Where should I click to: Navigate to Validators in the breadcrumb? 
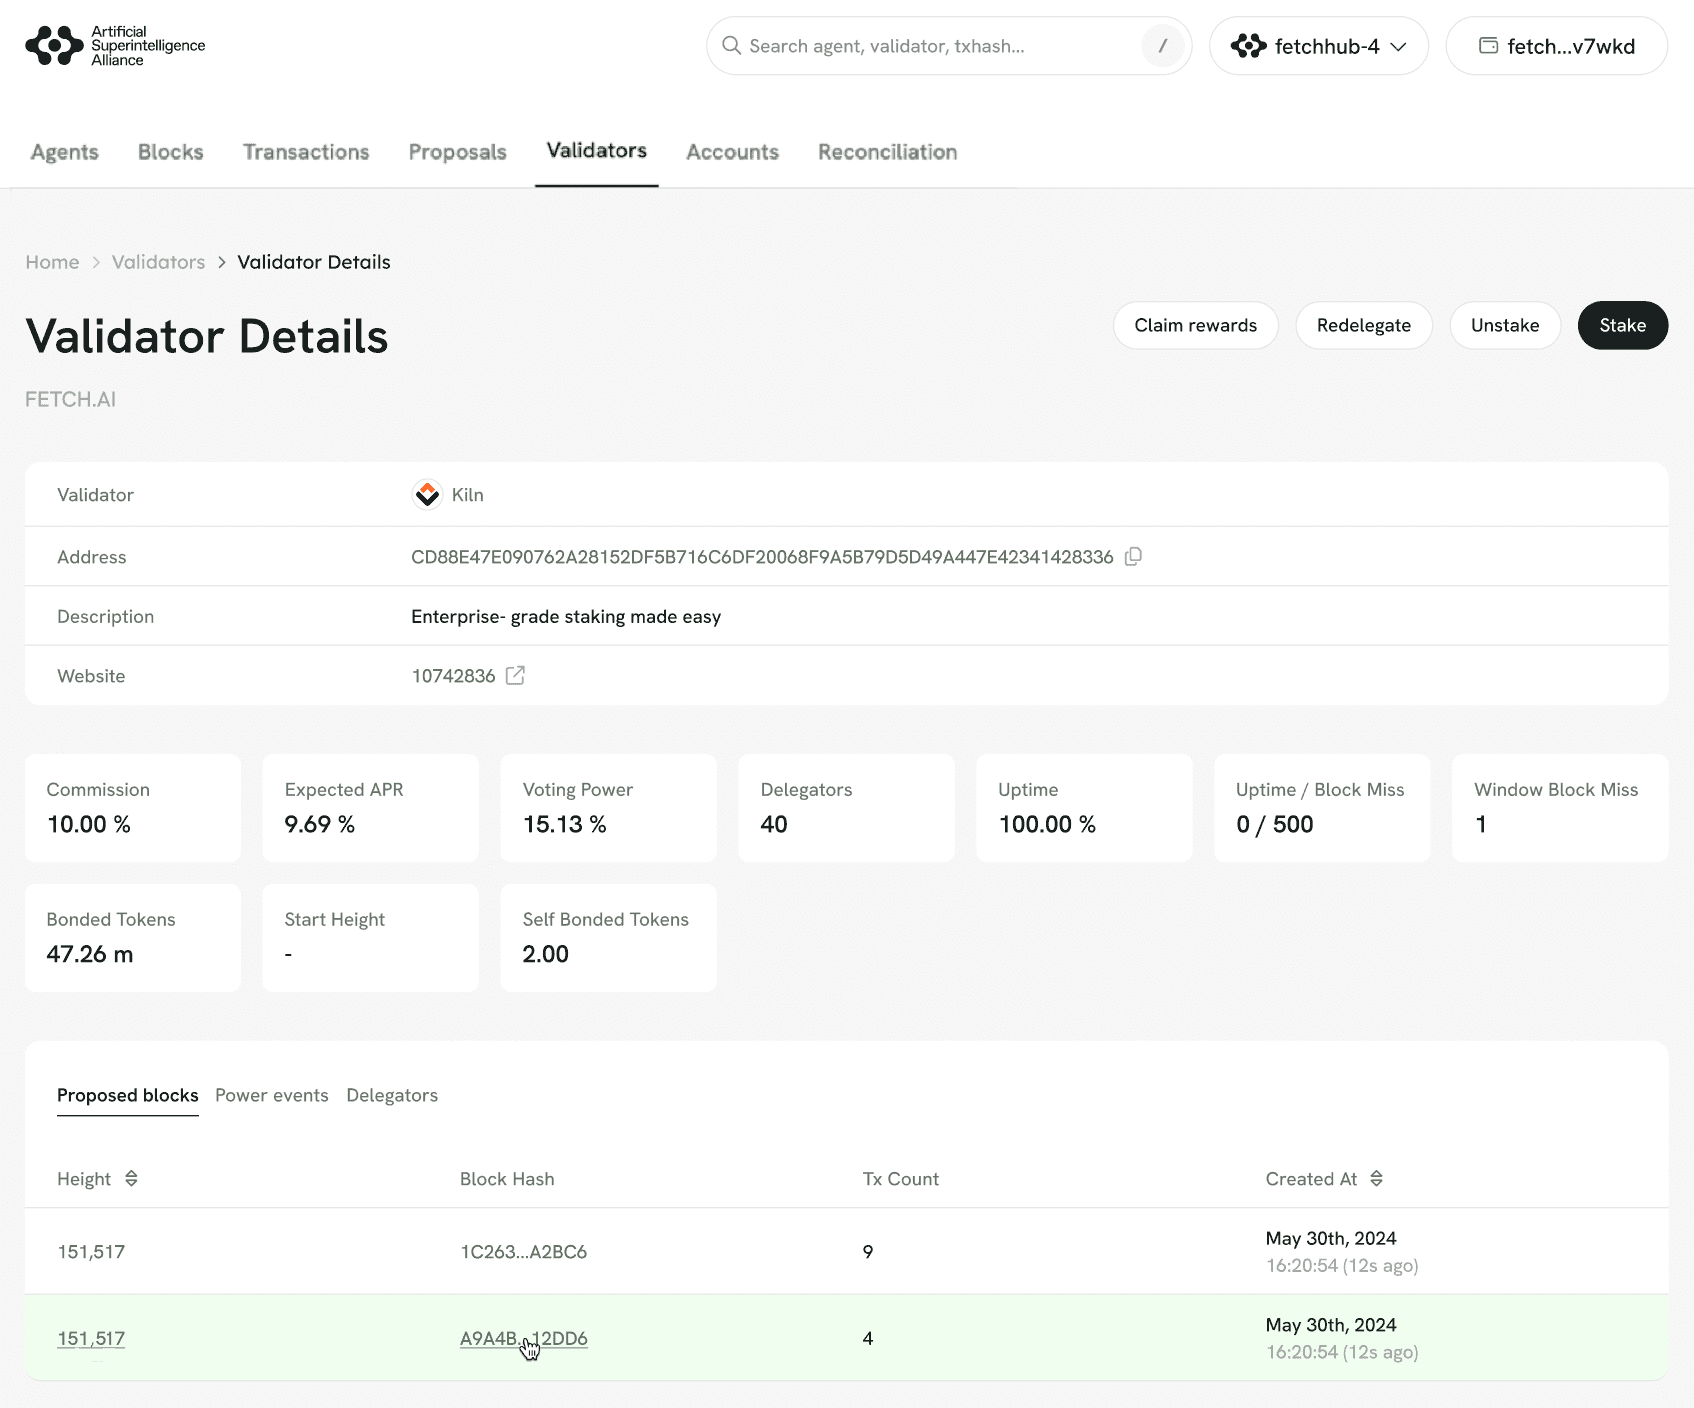(158, 262)
